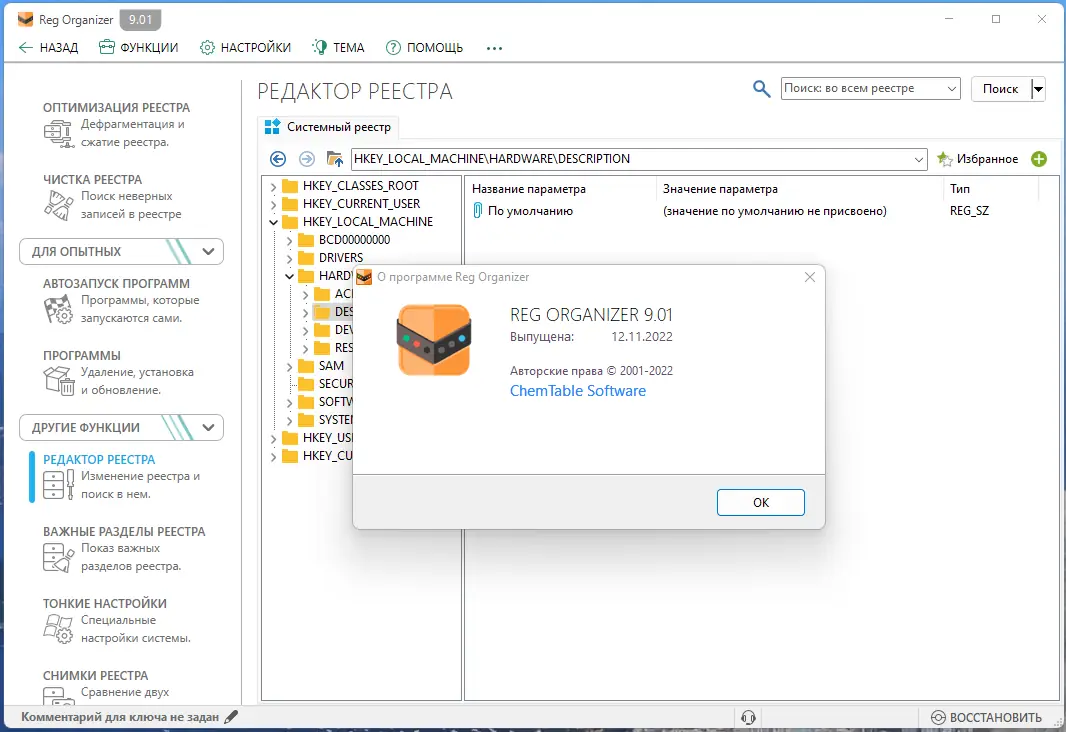Click НАЗАД in top menu
This screenshot has width=1066, height=732.
point(48,48)
